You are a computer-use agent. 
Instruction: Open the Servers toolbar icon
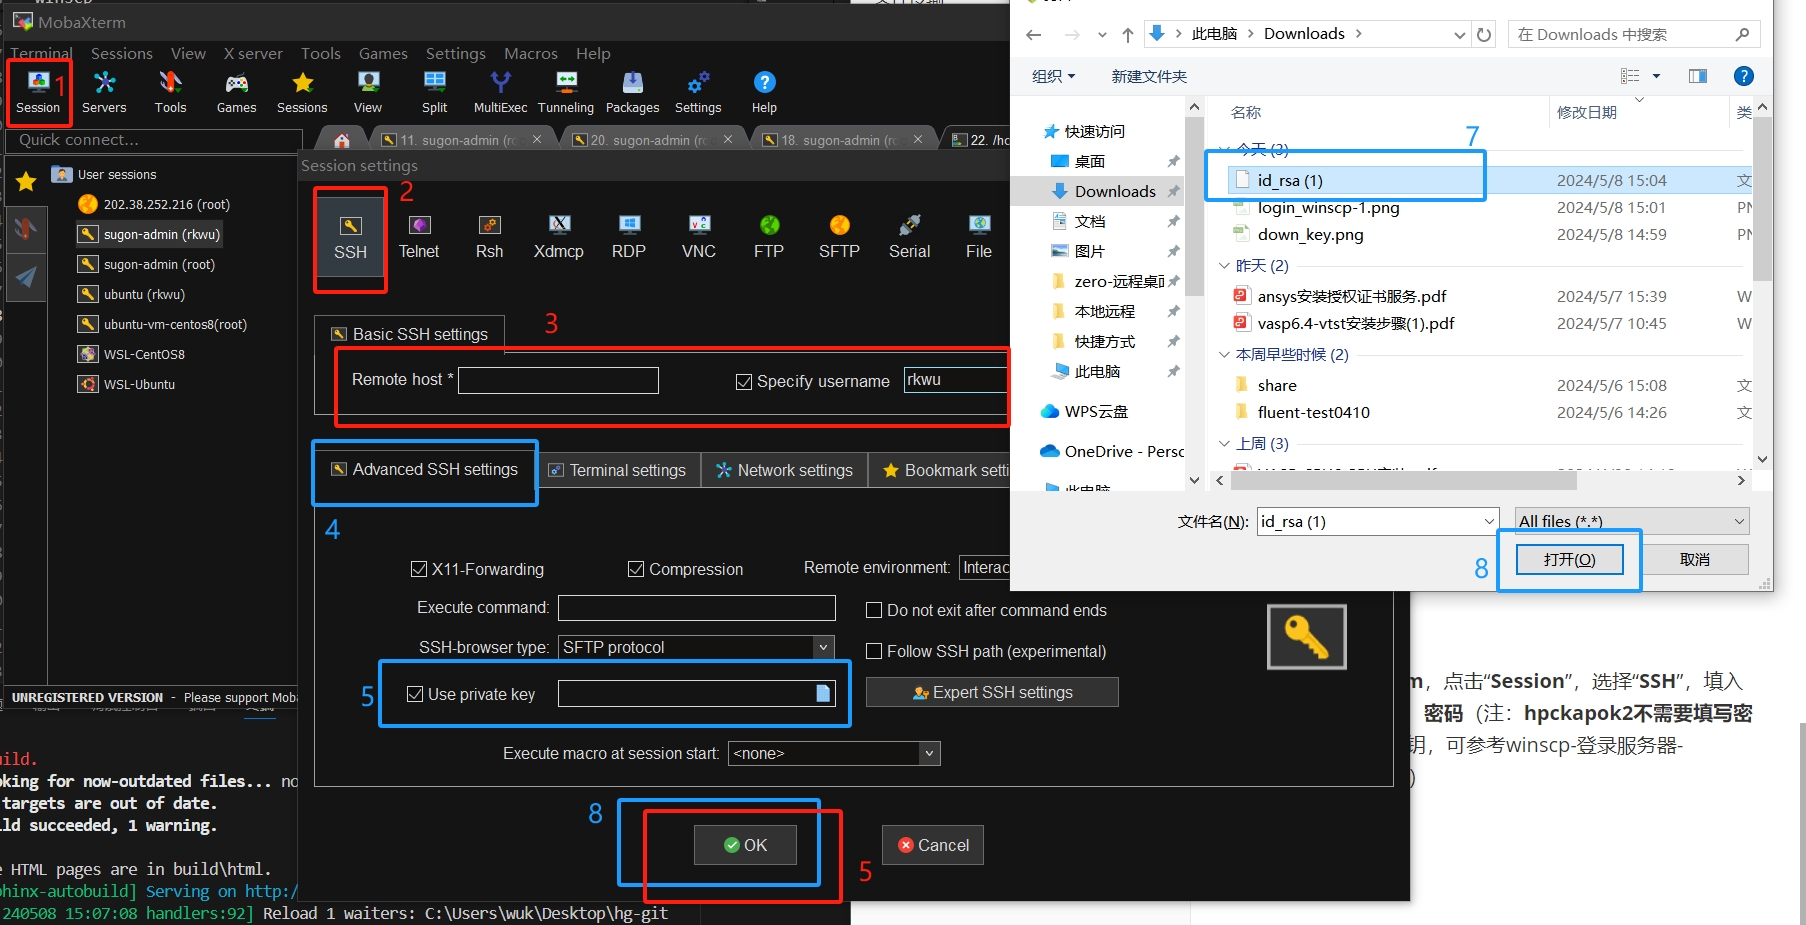click(104, 92)
